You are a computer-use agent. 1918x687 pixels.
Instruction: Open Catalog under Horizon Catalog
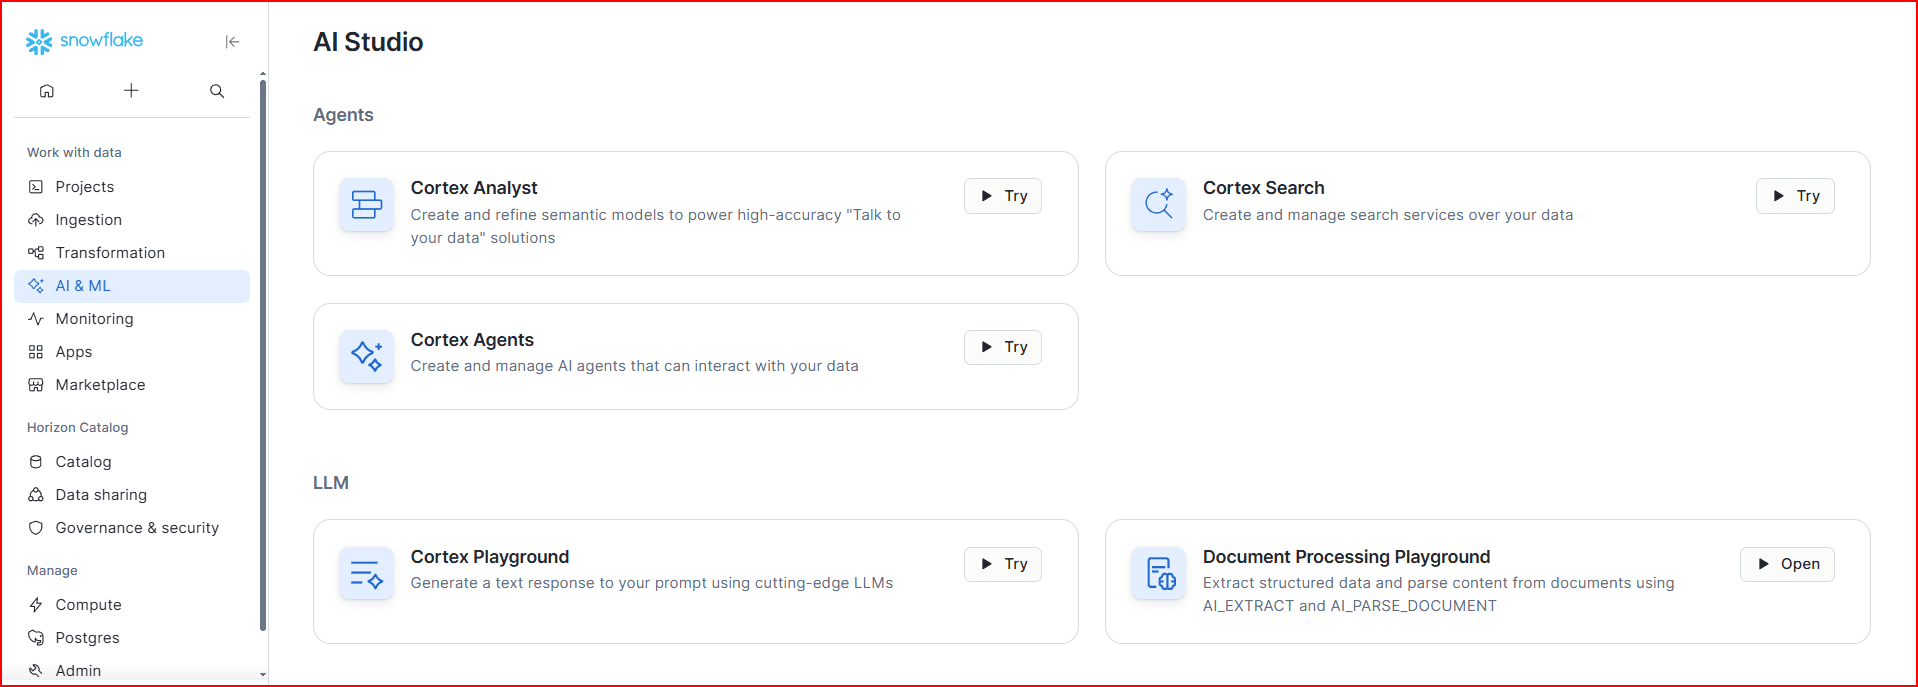(132, 462)
